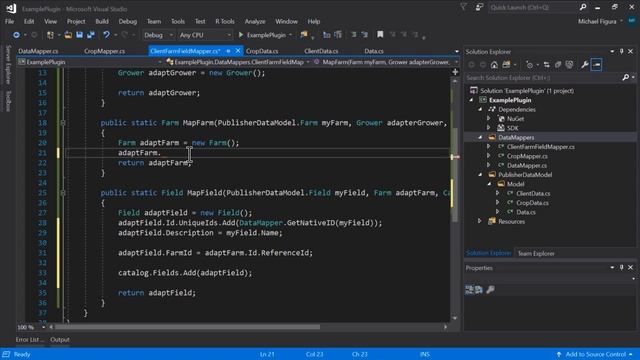Click the Property Pages wrench icon in Properties
Image resolution: width=640 pixels, height=360 pixels.
[491, 289]
